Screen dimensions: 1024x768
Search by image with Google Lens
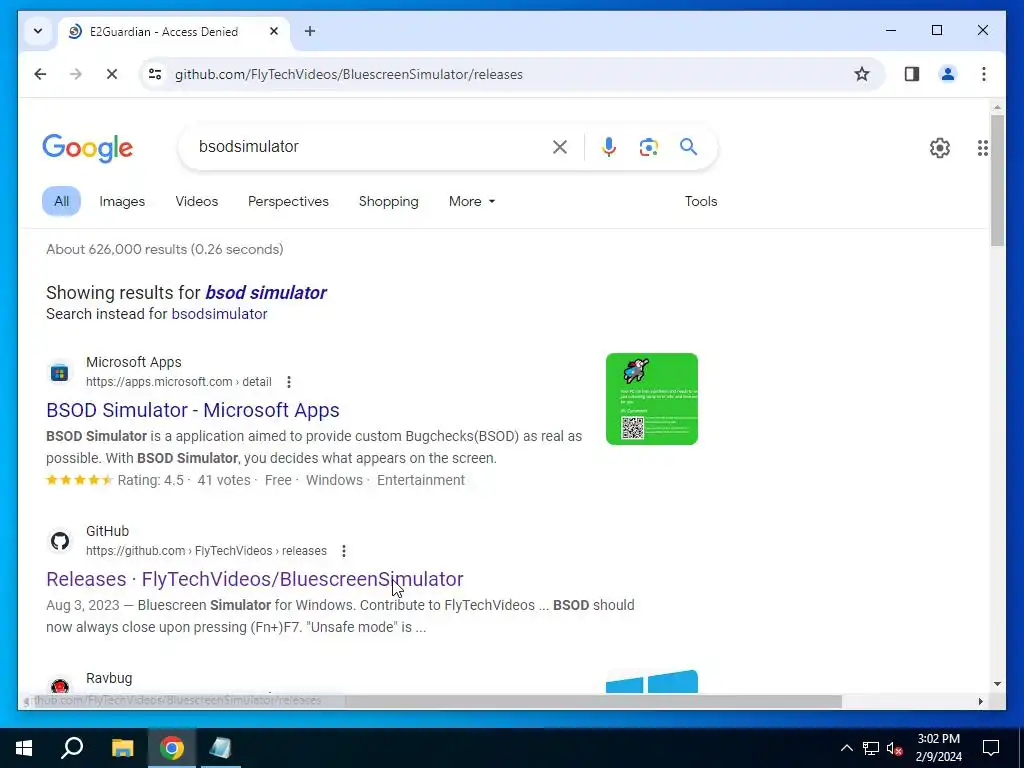[x=648, y=147]
